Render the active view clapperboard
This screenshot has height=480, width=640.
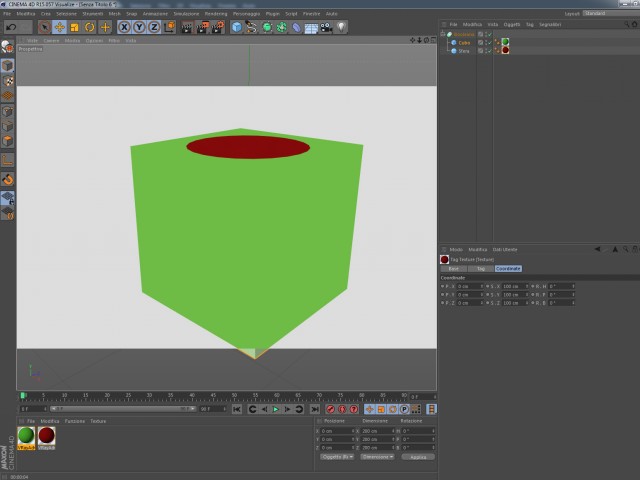(187, 27)
